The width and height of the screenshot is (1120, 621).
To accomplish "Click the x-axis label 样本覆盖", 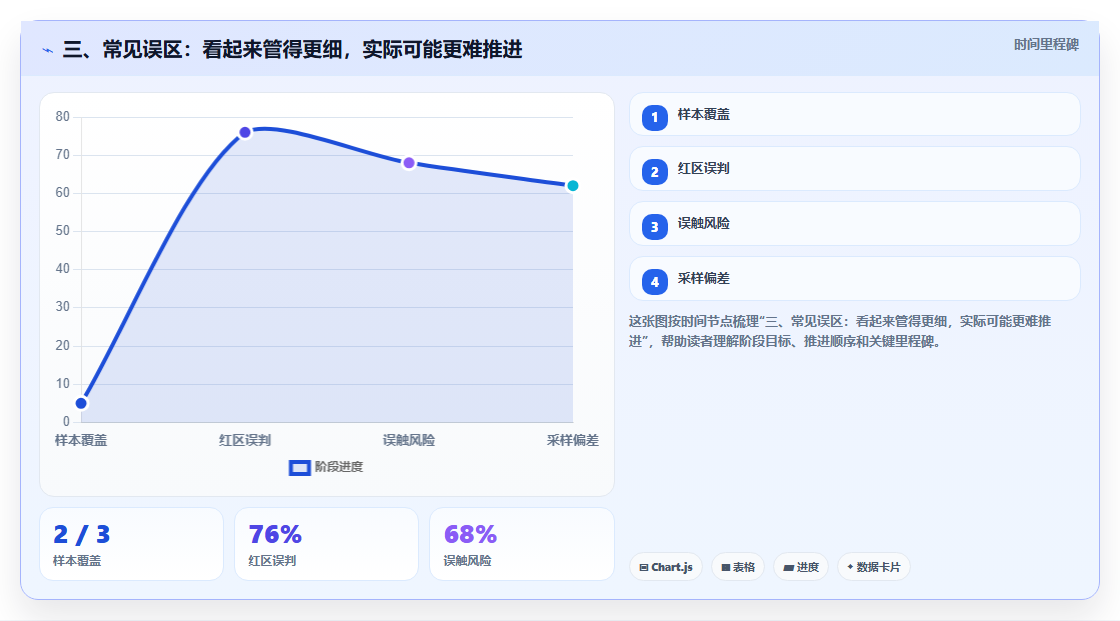I will coord(81,440).
